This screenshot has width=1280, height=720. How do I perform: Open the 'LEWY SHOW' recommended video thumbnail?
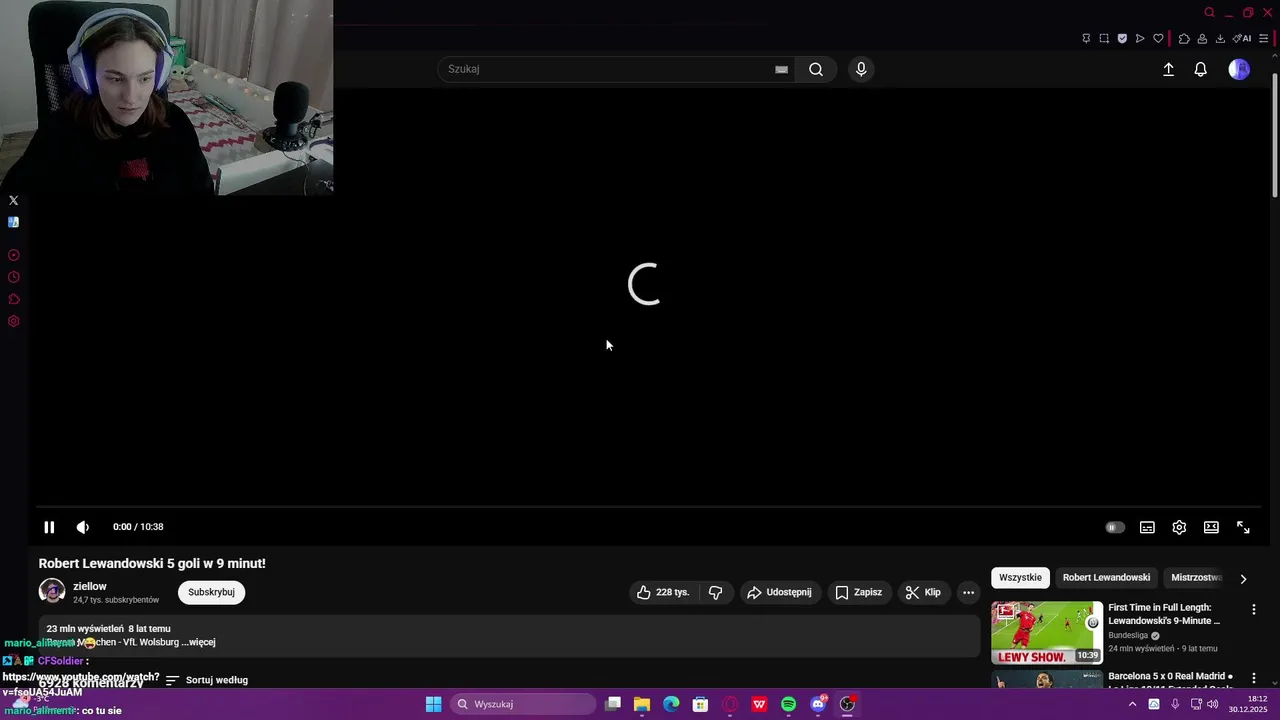(x=1047, y=632)
